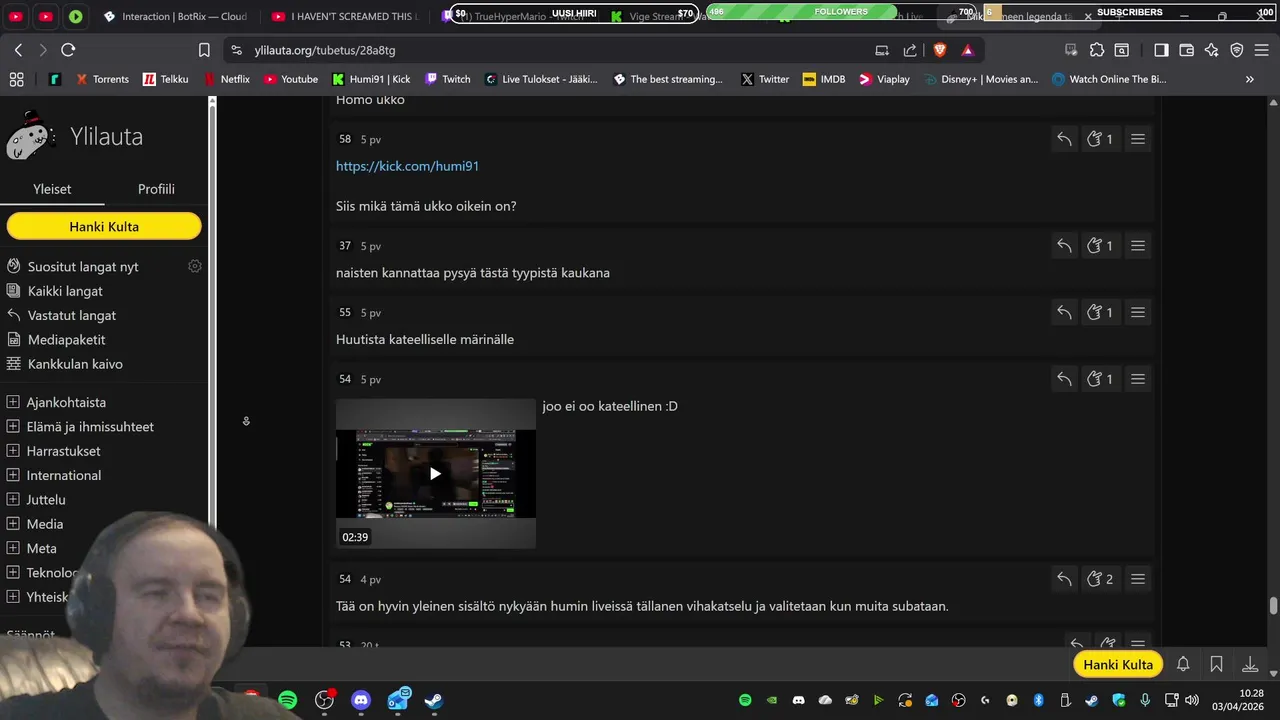Upvote the 'Tää on hyvin yleinen' post

(x=1100, y=579)
